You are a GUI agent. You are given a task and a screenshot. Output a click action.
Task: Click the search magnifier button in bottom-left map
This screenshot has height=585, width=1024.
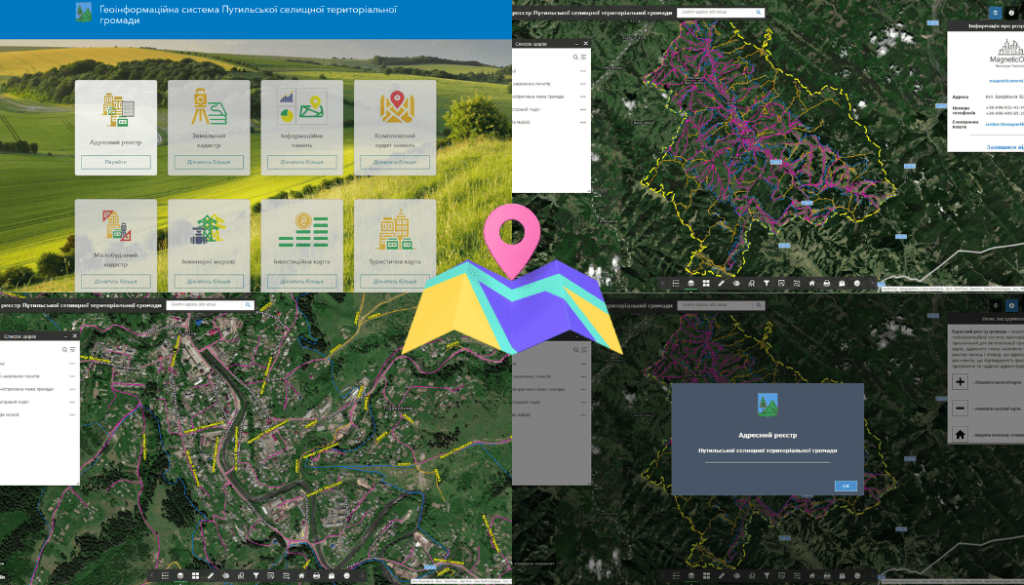pyautogui.click(x=248, y=305)
